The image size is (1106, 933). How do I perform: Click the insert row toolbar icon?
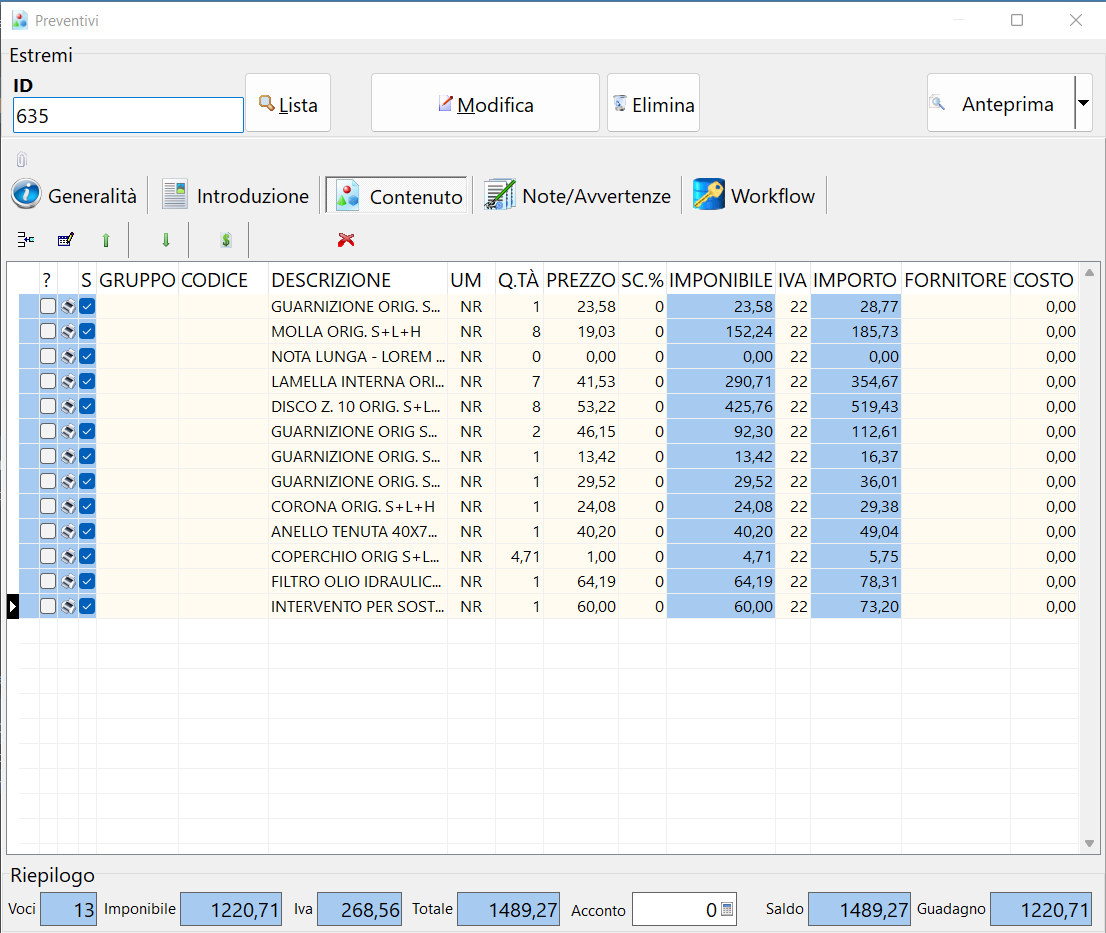(26, 240)
